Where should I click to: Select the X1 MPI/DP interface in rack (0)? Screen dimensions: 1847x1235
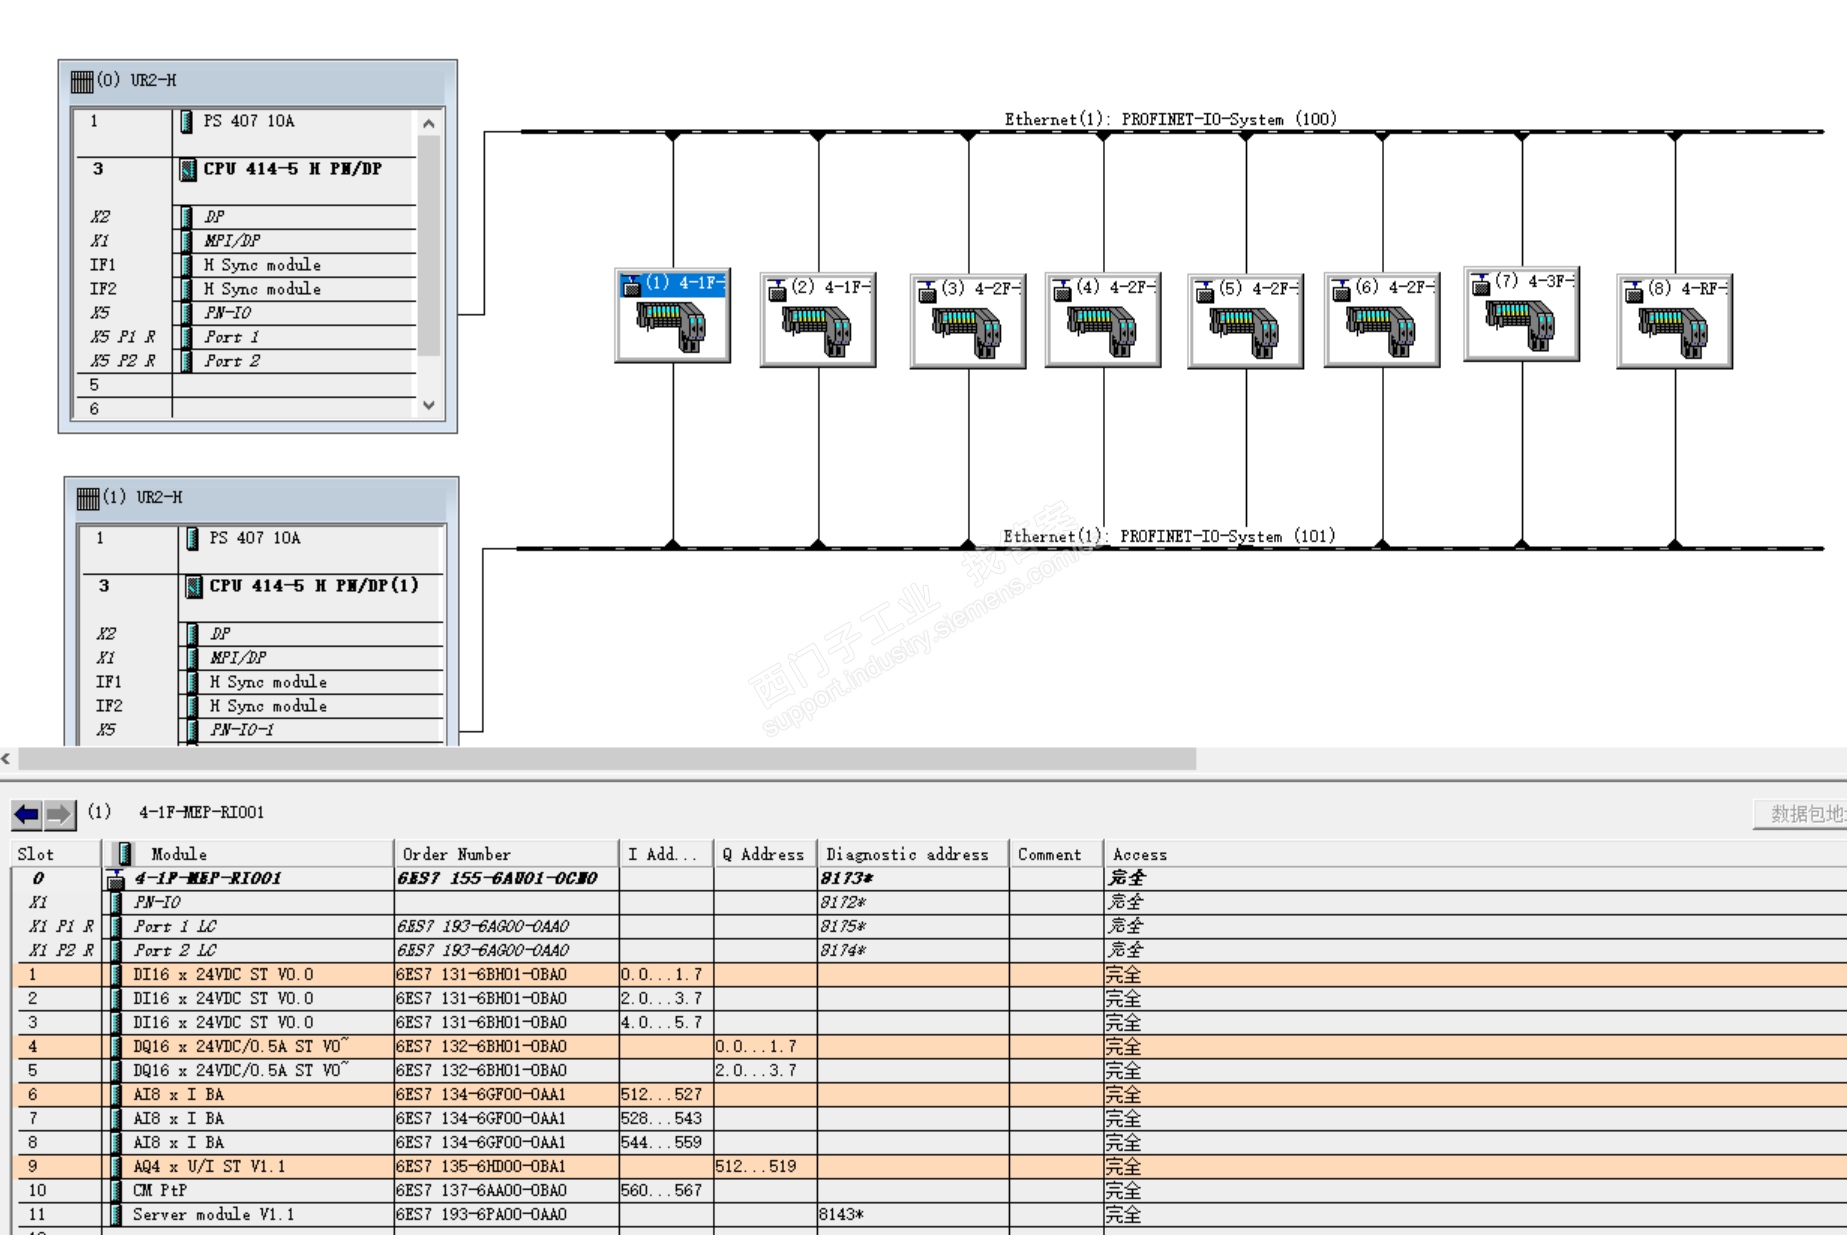(244, 241)
